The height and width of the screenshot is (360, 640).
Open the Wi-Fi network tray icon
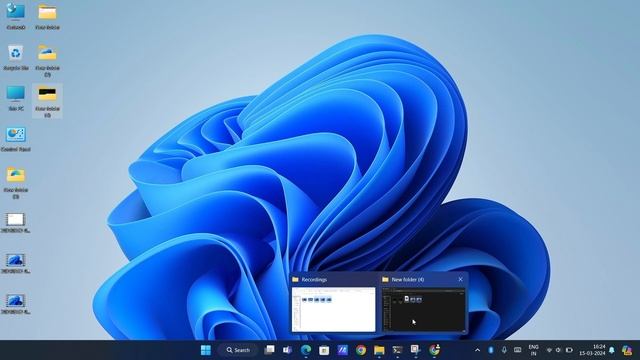pyautogui.click(x=549, y=350)
